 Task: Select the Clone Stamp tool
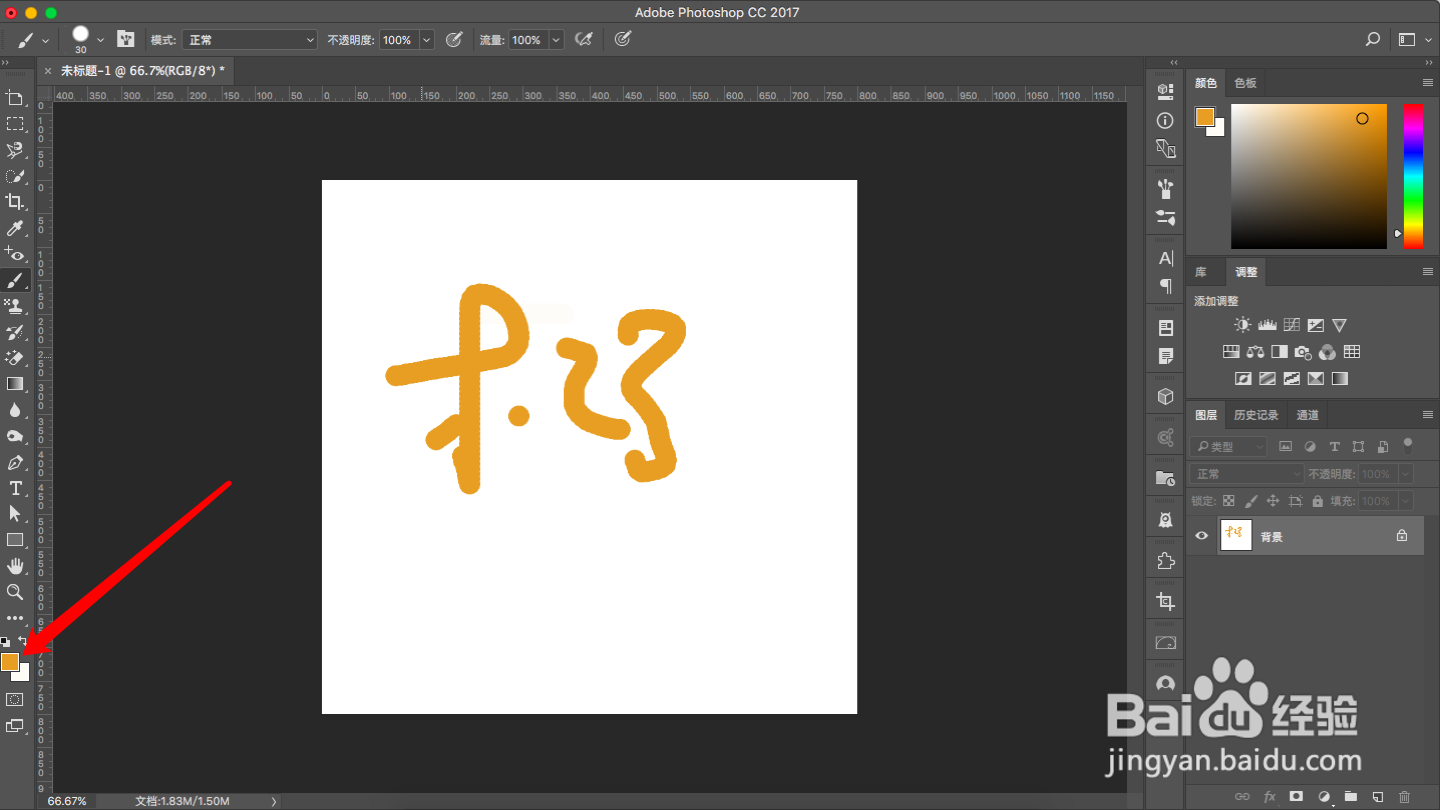pyautogui.click(x=15, y=306)
